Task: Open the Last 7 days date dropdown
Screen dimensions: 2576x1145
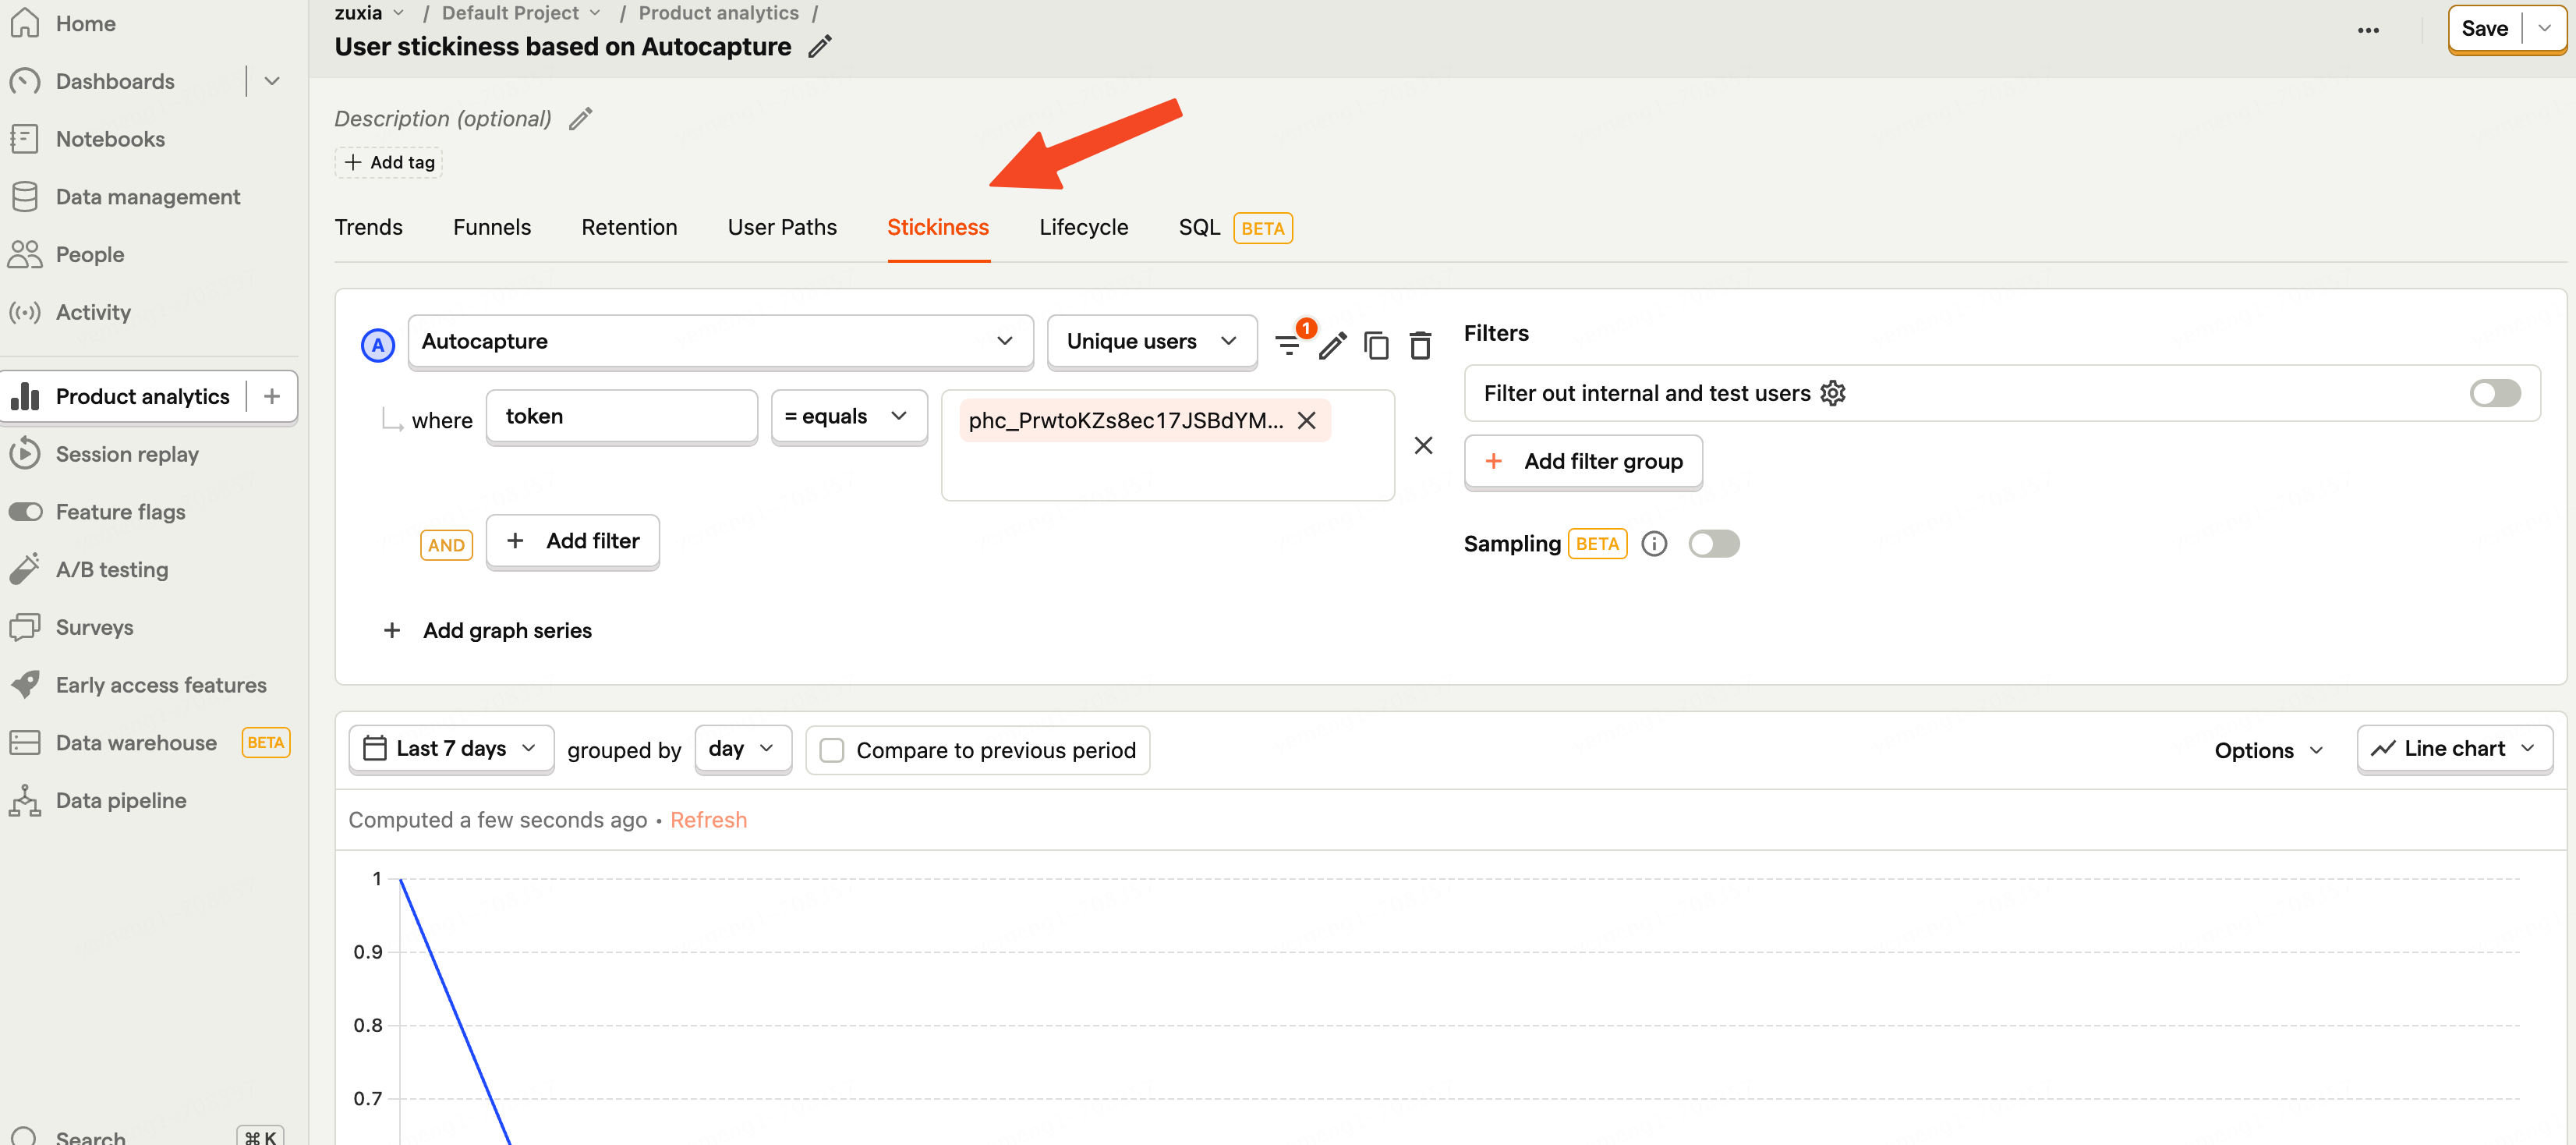Action: point(451,749)
